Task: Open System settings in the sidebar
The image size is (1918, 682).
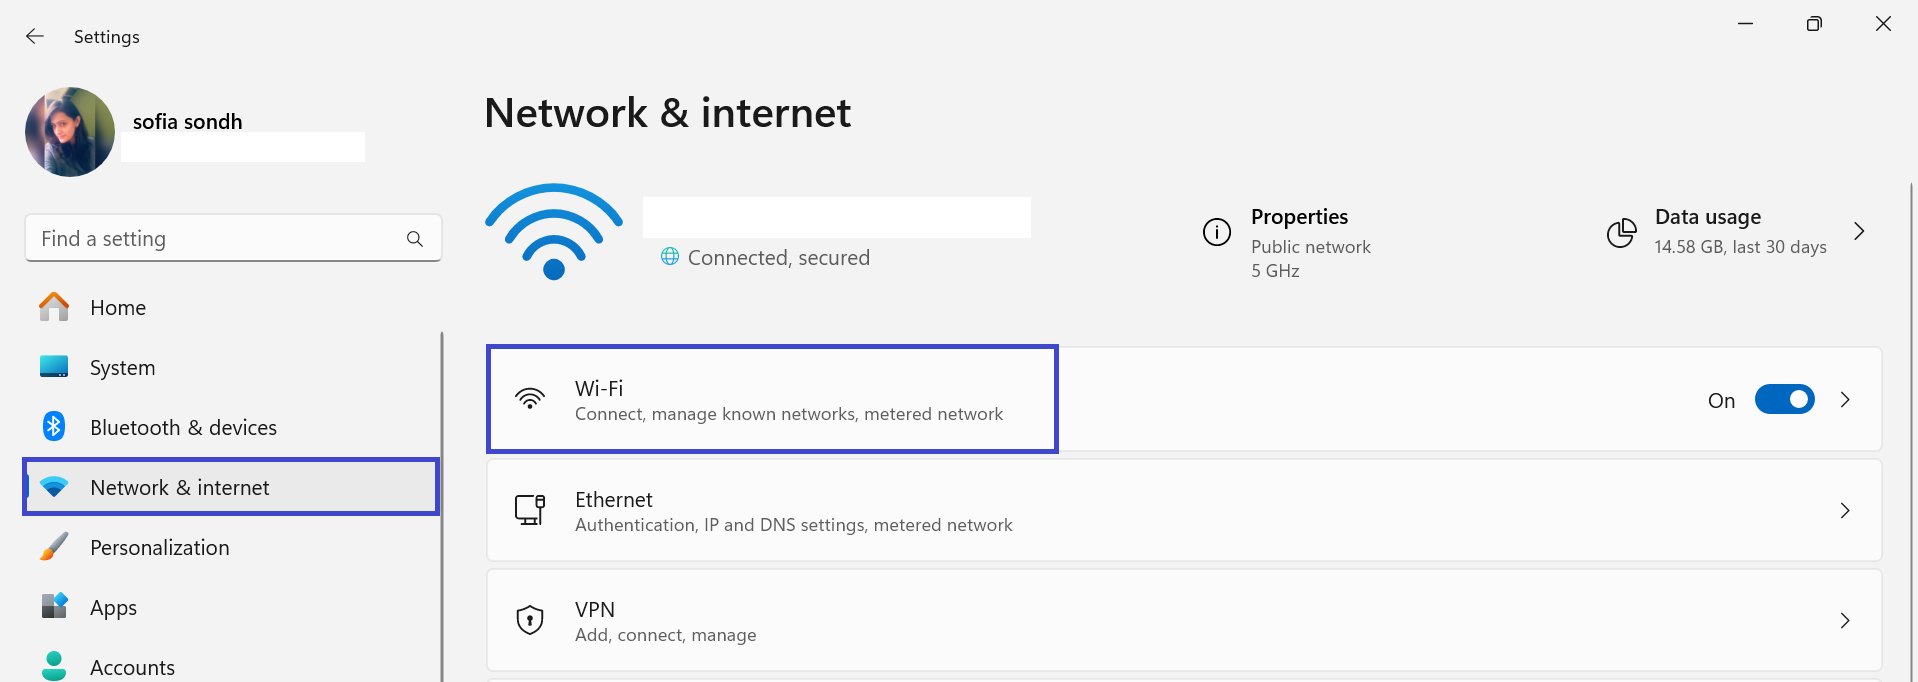Action: coord(122,368)
